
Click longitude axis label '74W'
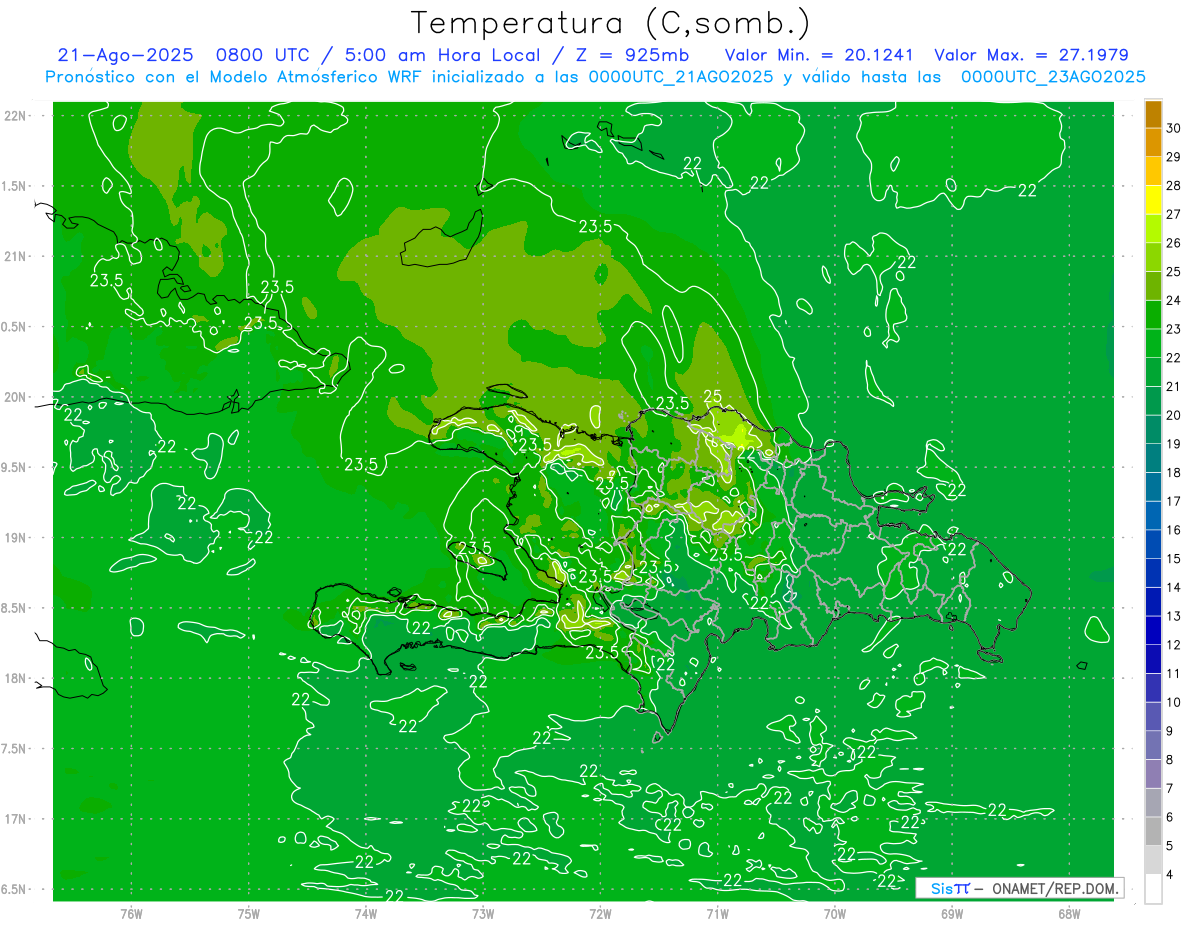[x=366, y=913]
